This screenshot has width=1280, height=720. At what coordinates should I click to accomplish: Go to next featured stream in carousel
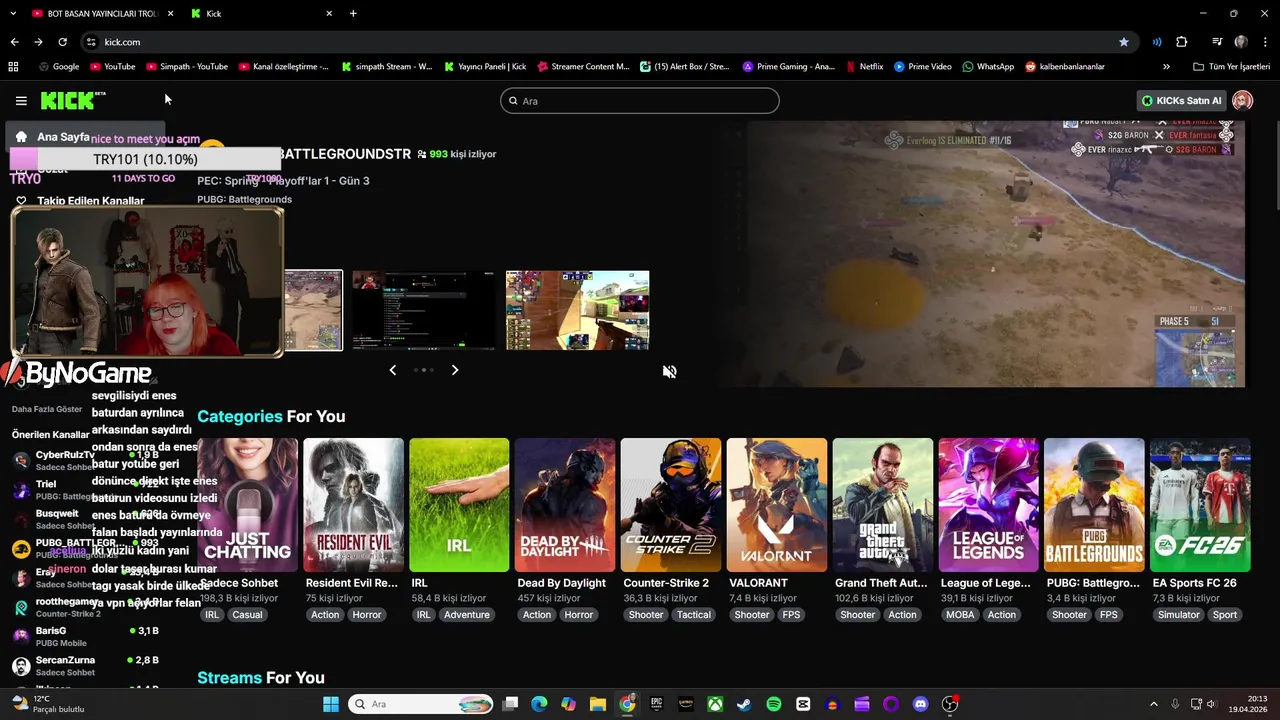tap(455, 370)
